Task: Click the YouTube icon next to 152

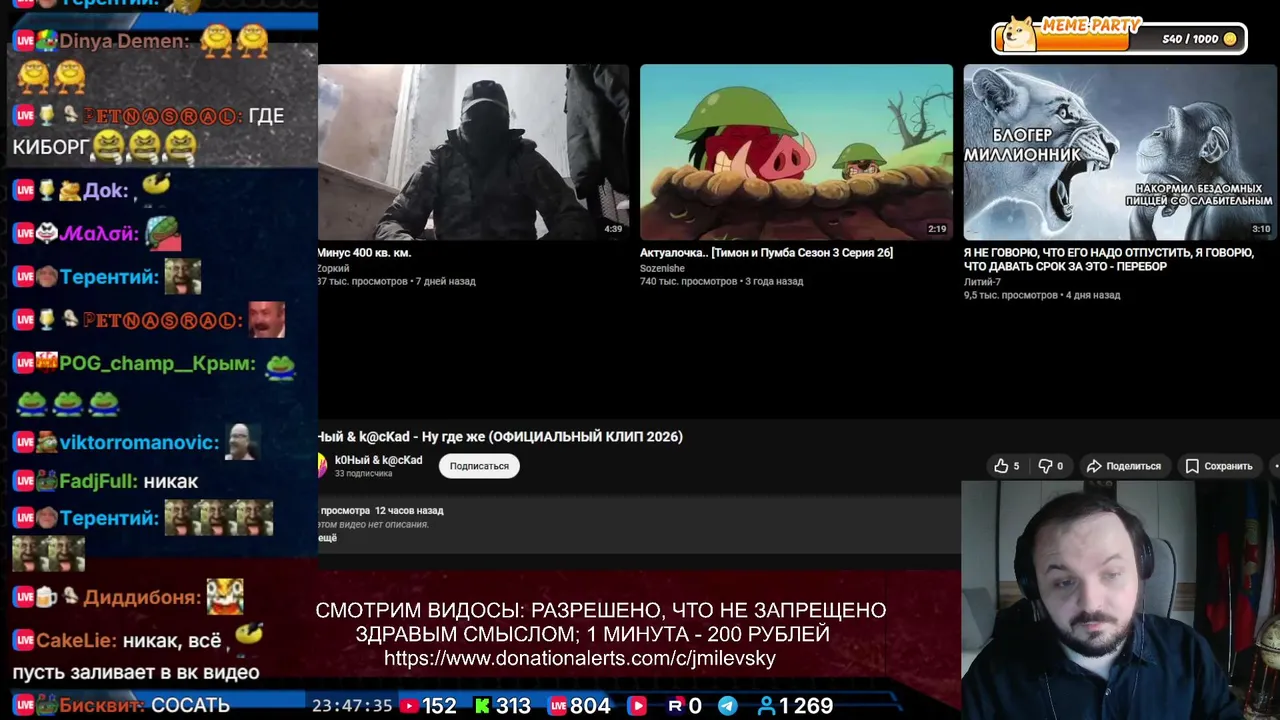Action: (408, 706)
